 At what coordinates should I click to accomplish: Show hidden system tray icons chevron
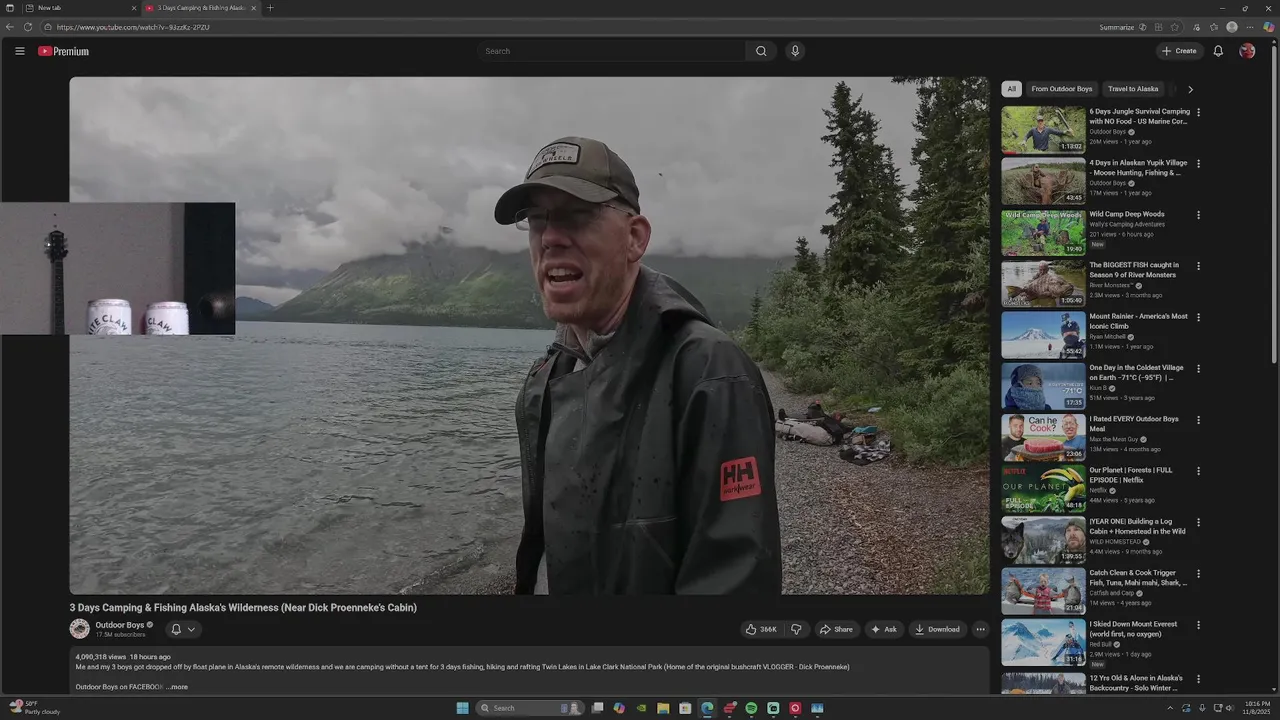pyautogui.click(x=1170, y=708)
